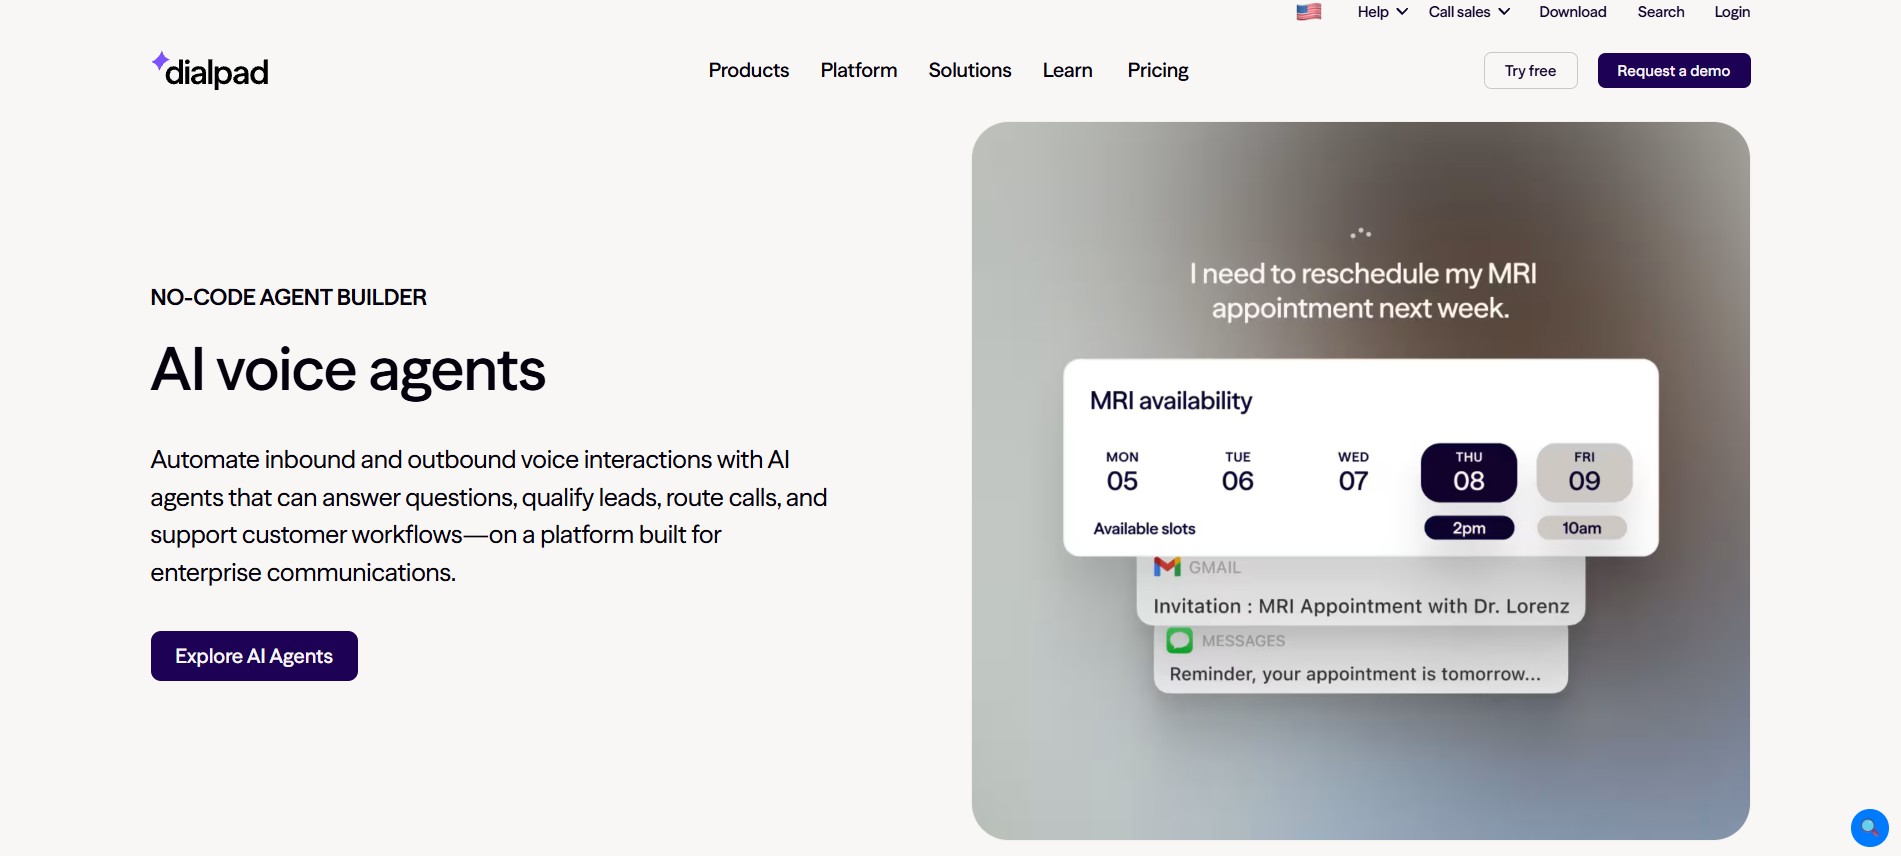Choose the 2pm time slot
Image resolution: width=1901 pixels, height=856 pixels.
coord(1469,528)
